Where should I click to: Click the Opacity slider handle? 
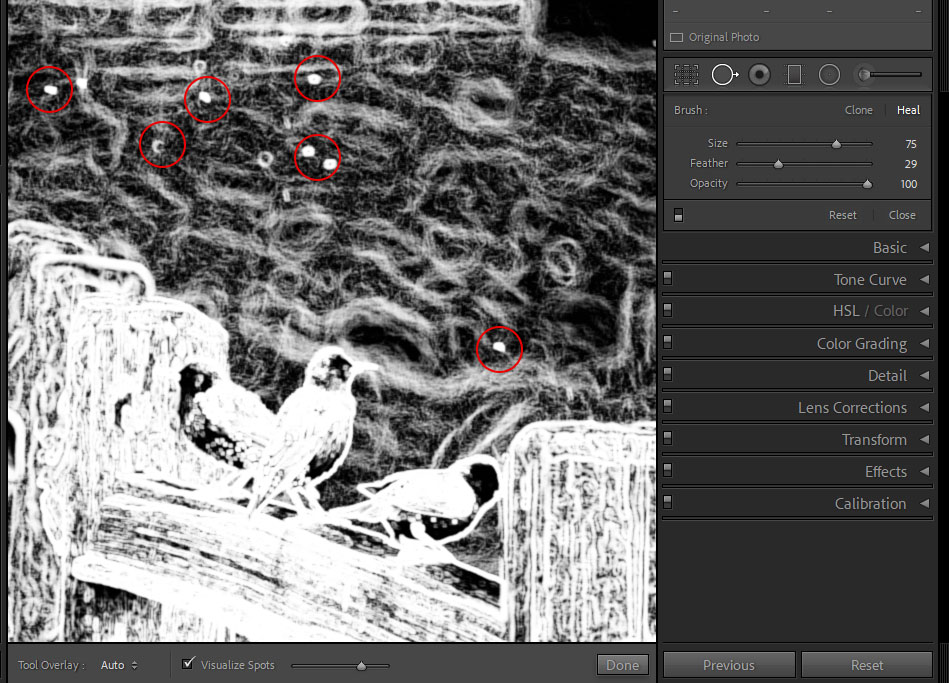(x=867, y=184)
